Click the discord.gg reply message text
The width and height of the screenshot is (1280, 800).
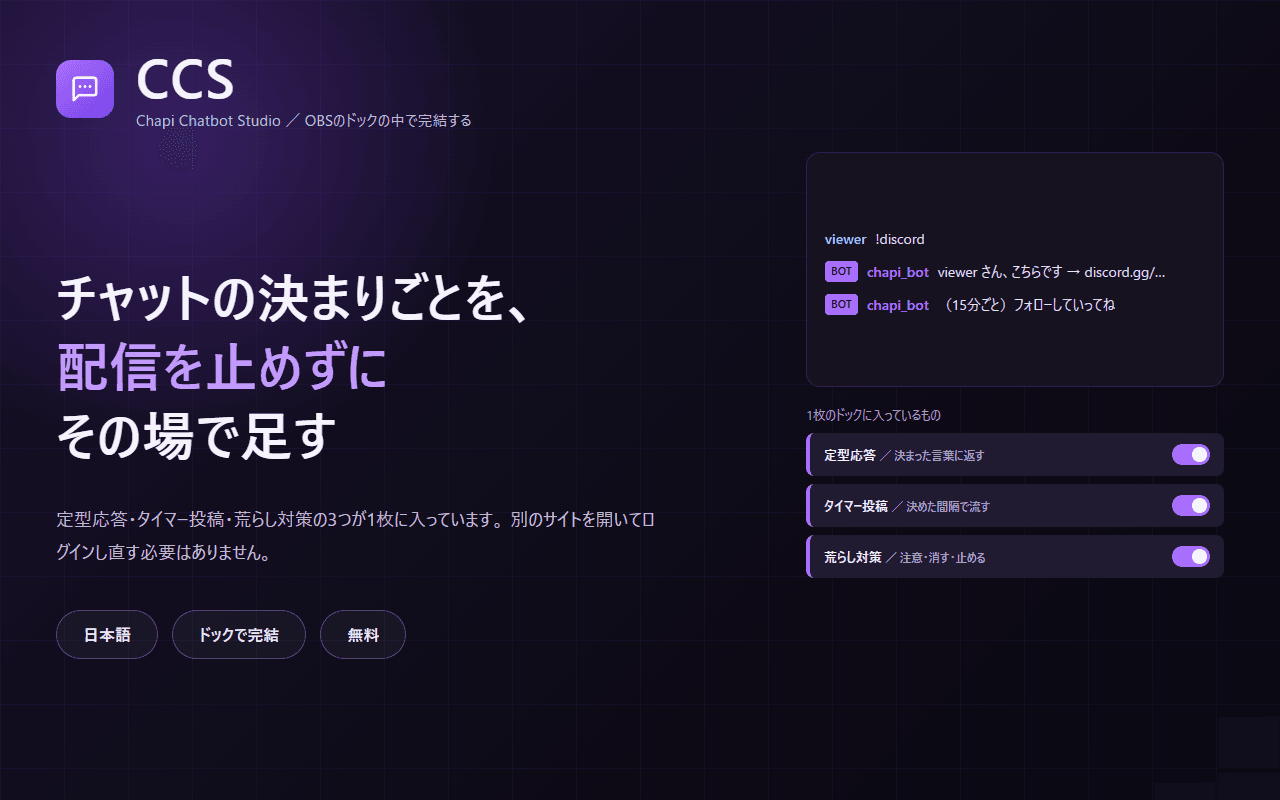click(1052, 272)
